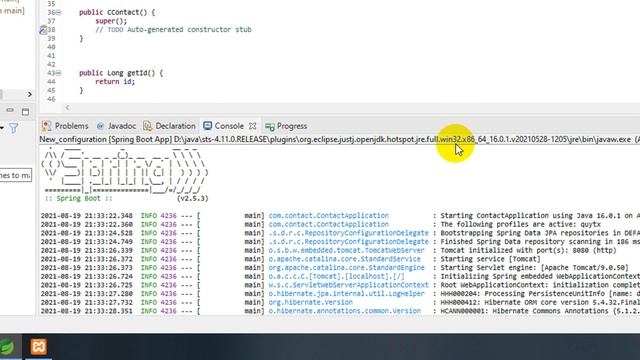Click the "(v2.5.3)" version text
This screenshot has height=360, width=640.
click(x=193, y=198)
